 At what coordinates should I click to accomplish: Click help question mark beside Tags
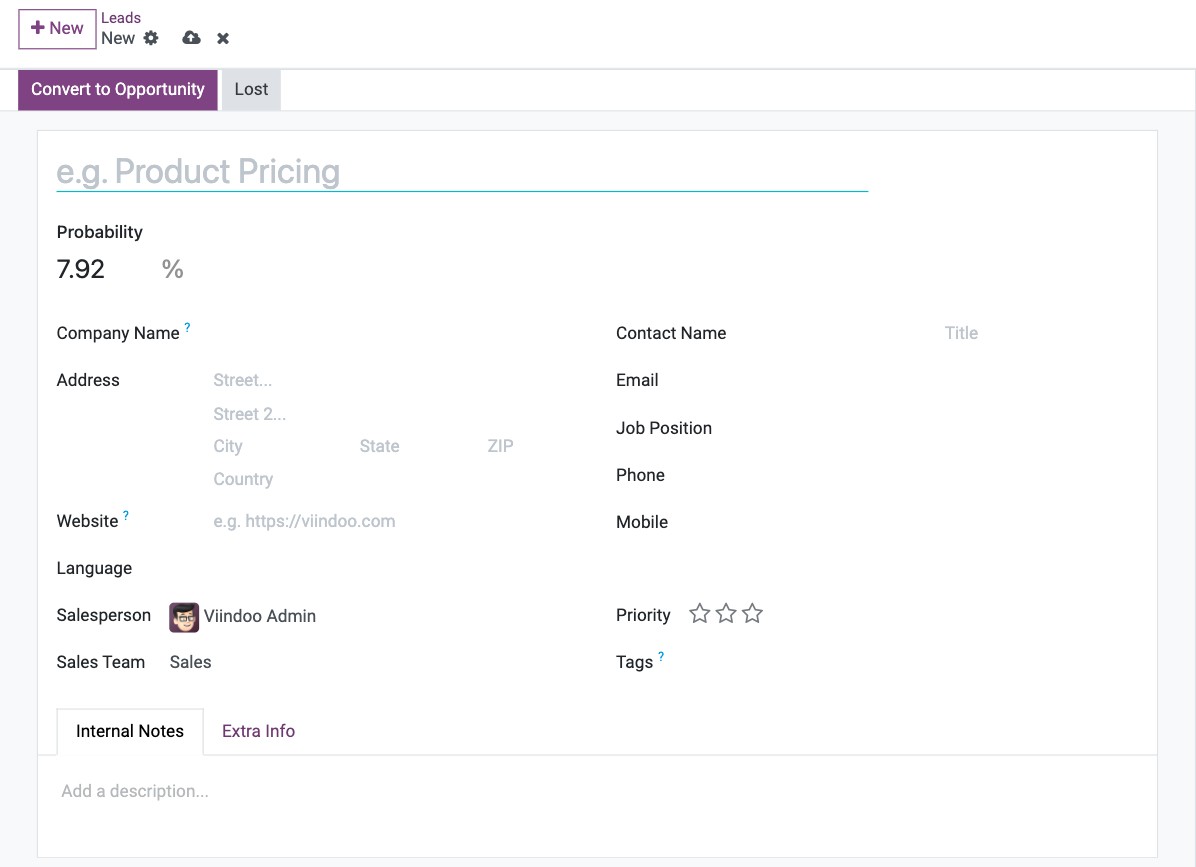click(661, 656)
